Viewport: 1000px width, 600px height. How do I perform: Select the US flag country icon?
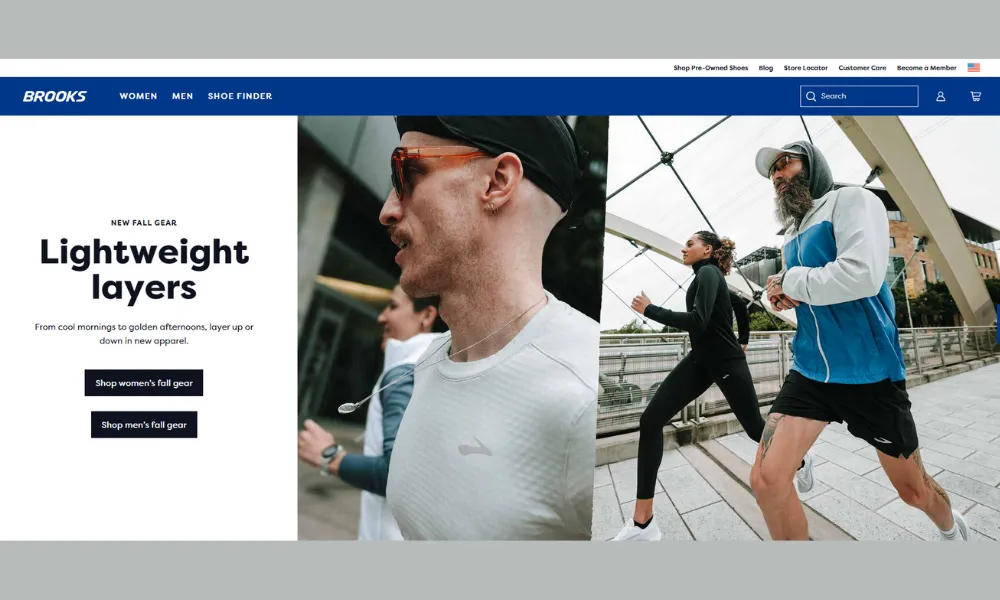973,68
